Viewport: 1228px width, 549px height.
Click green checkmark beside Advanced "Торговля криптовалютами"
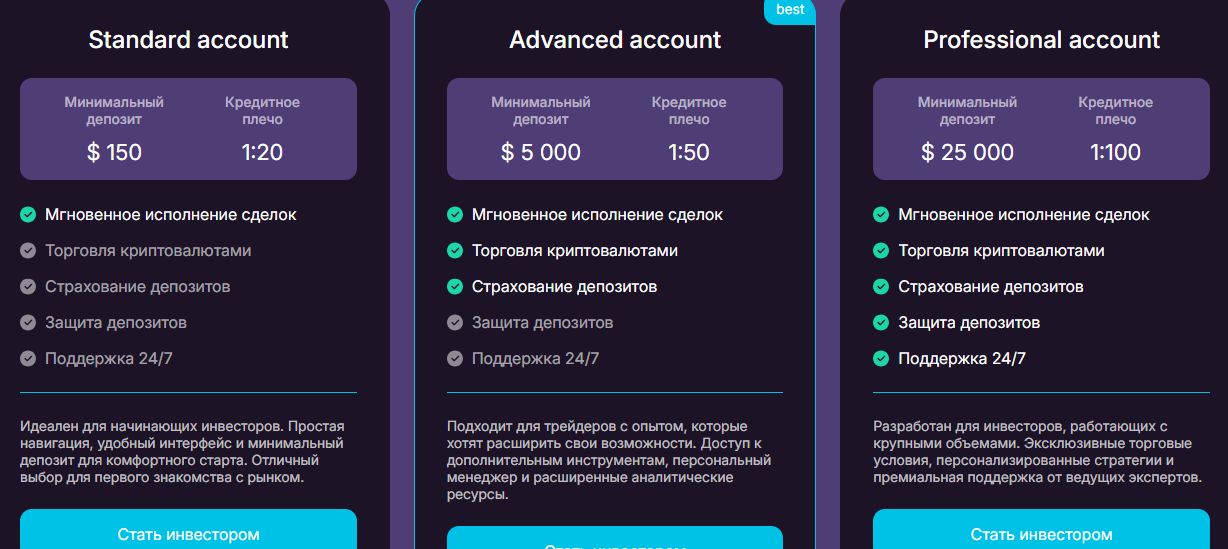pyautogui.click(x=455, y=251)
